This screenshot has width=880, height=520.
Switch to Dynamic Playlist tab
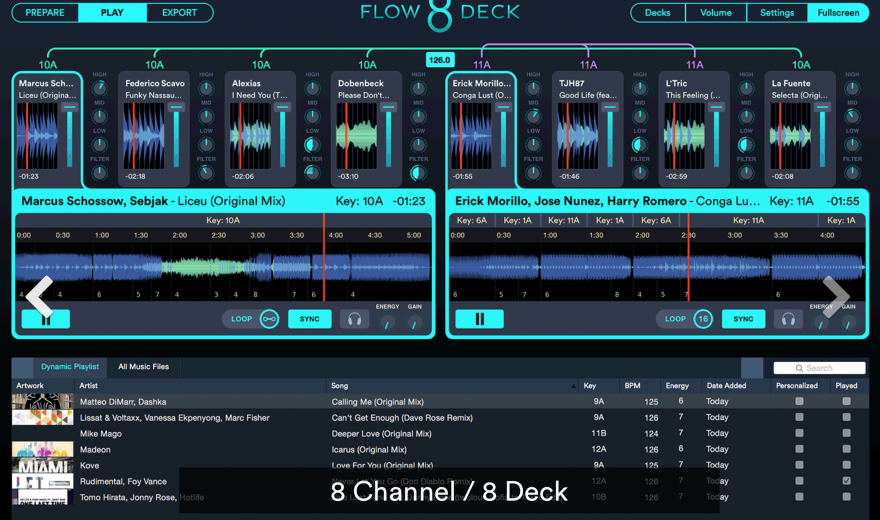click(x=70, y=367)
